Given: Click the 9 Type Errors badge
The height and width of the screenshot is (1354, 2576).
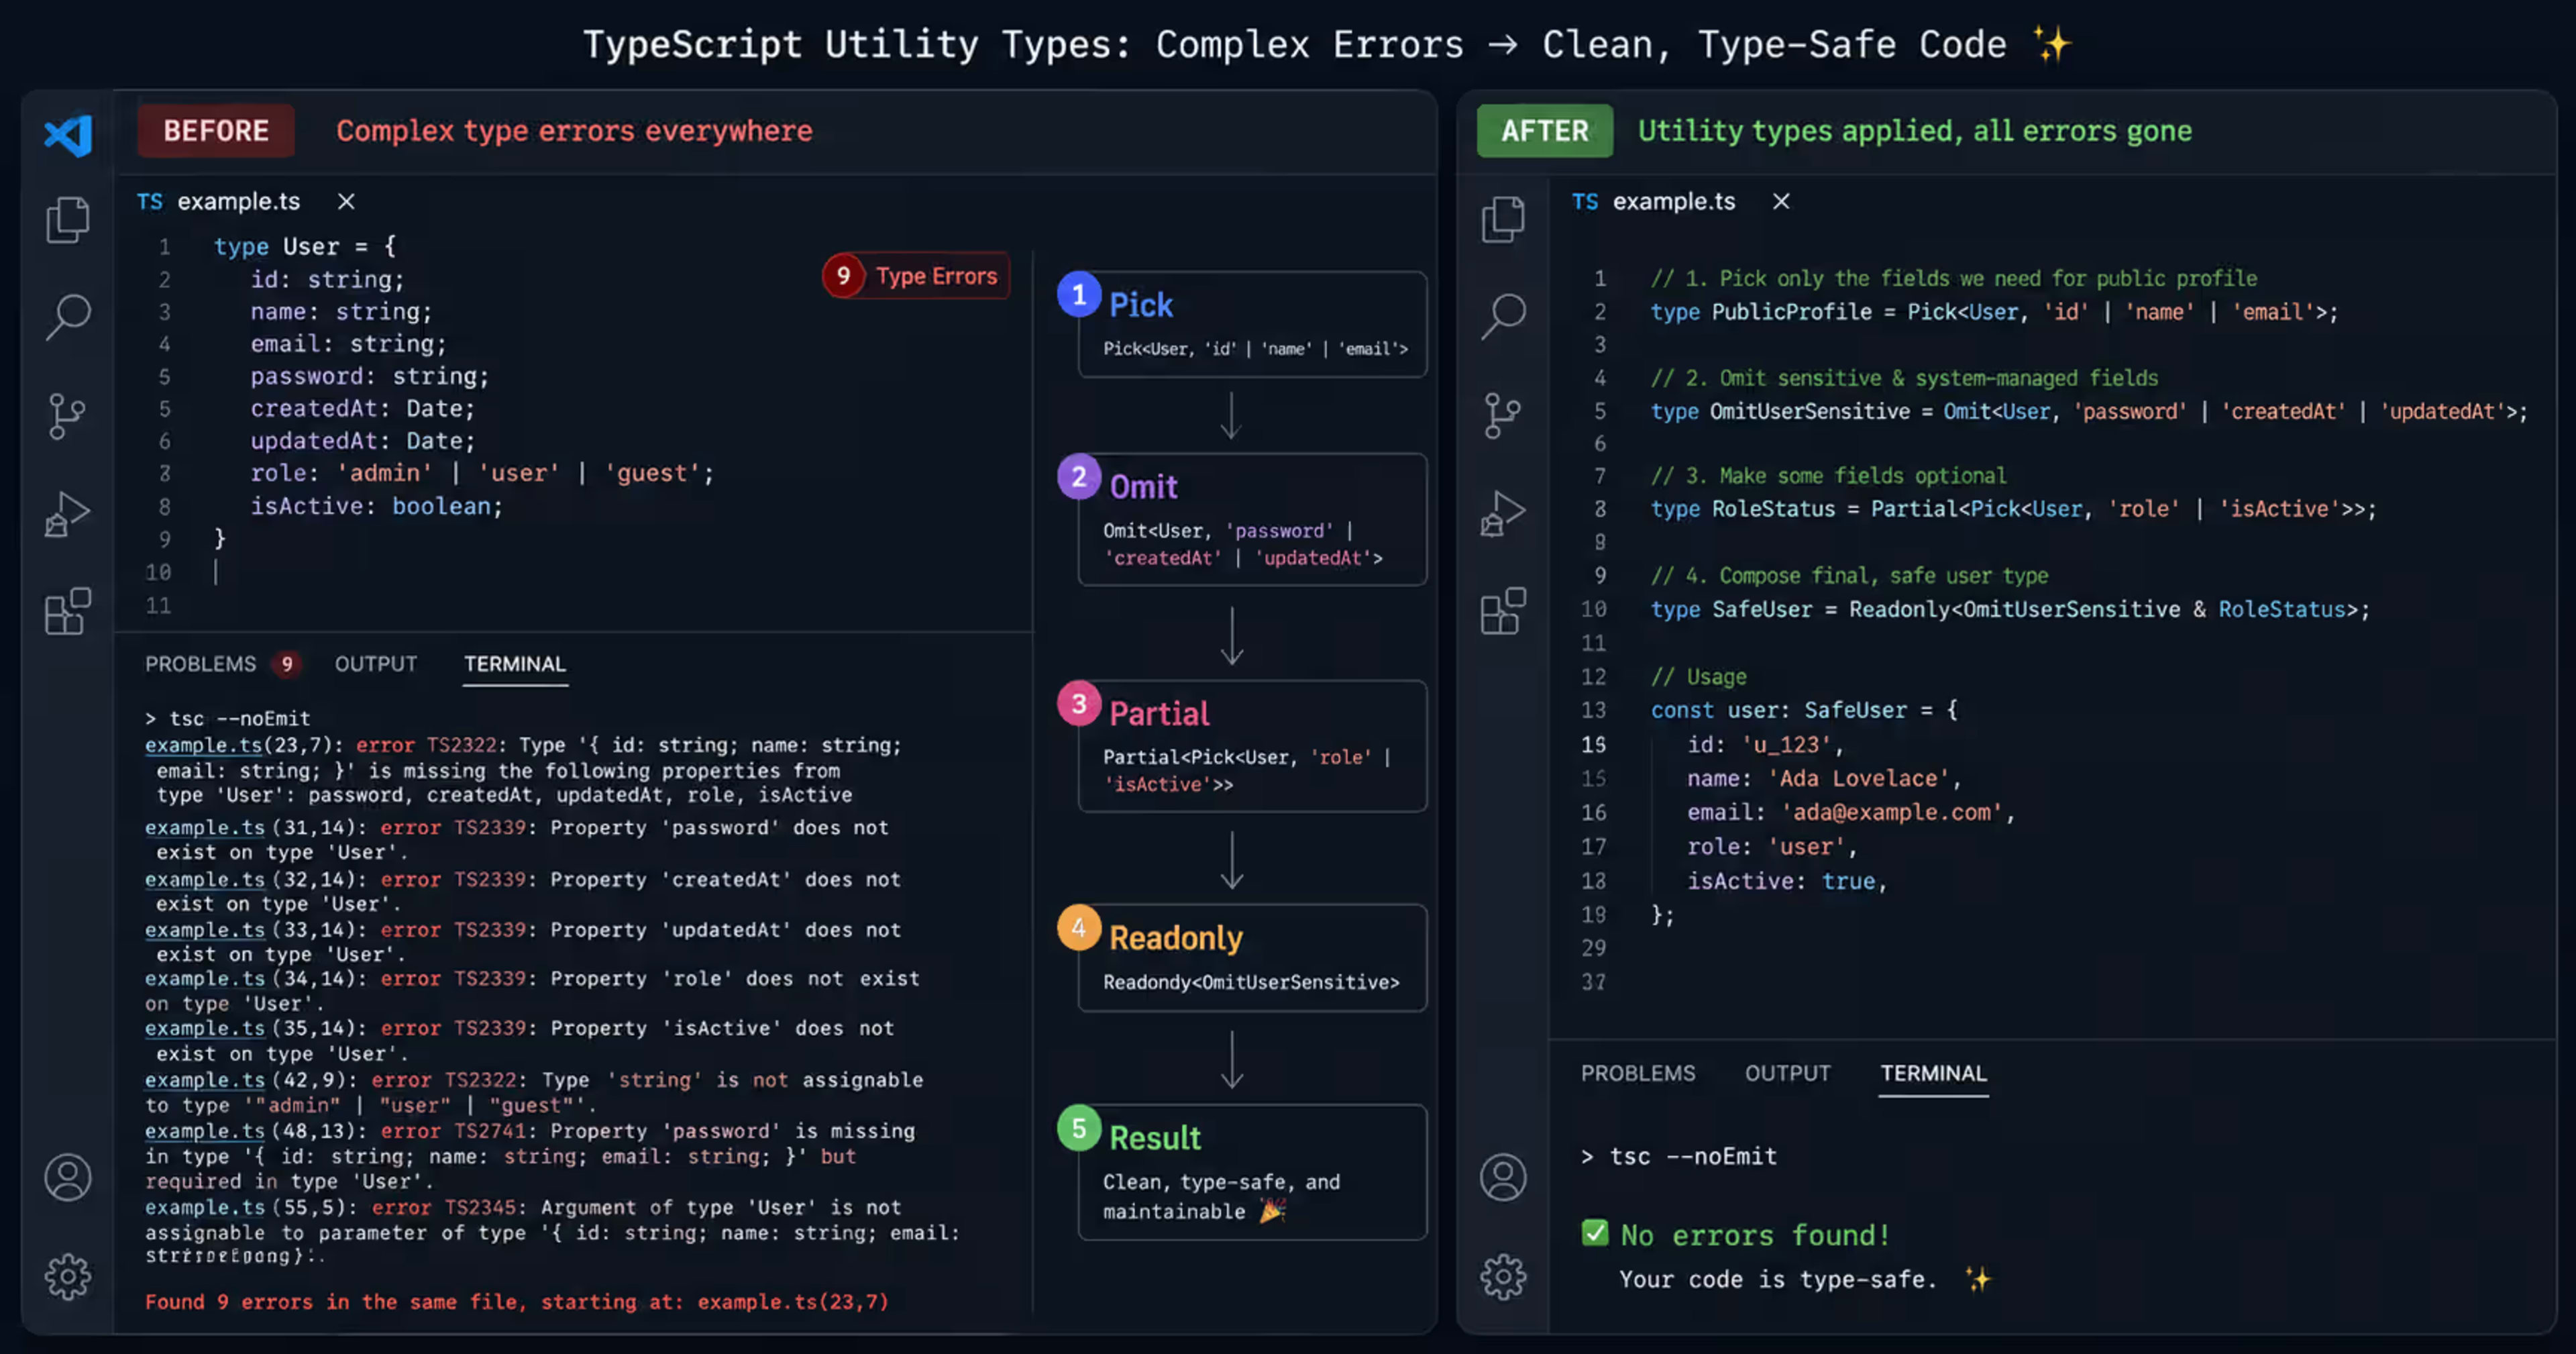Looking at the screenshot, I should pyautogui.click(x=916, y=276).
